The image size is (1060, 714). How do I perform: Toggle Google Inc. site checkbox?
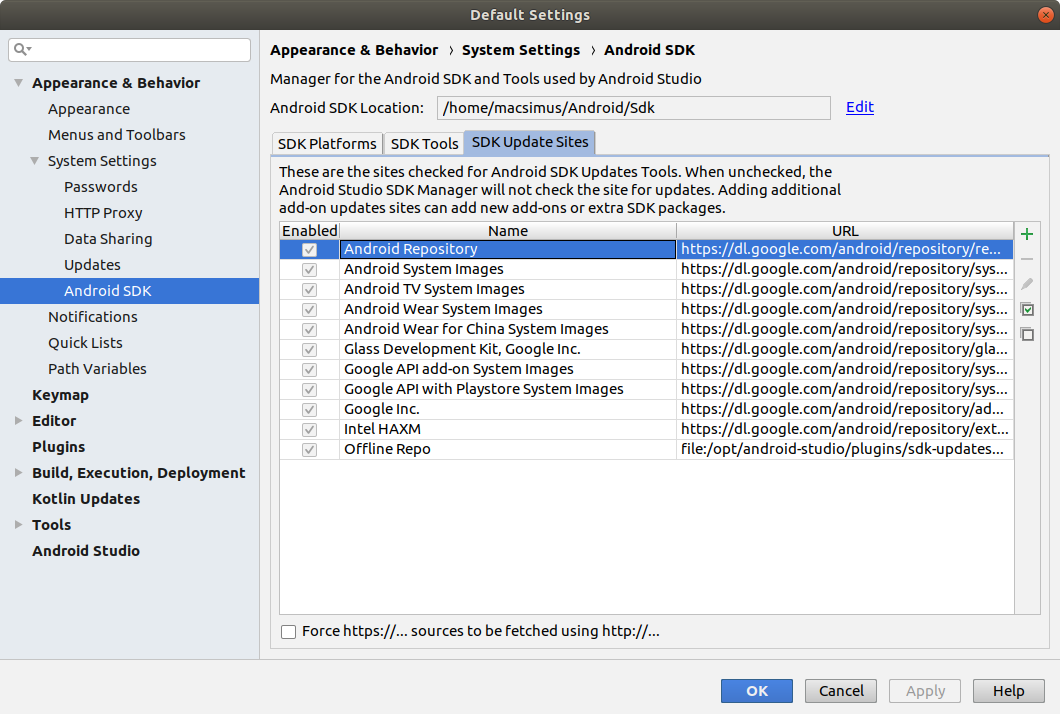point(310,410)
